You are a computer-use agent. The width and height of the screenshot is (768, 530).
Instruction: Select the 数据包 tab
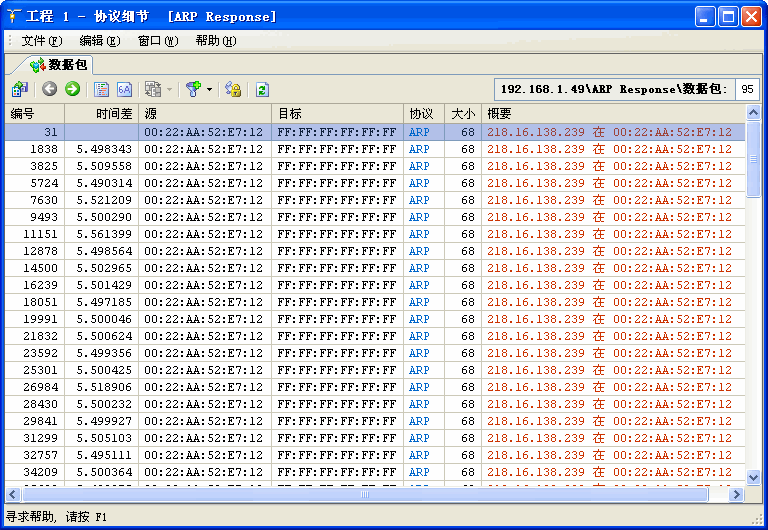[58, 65]
